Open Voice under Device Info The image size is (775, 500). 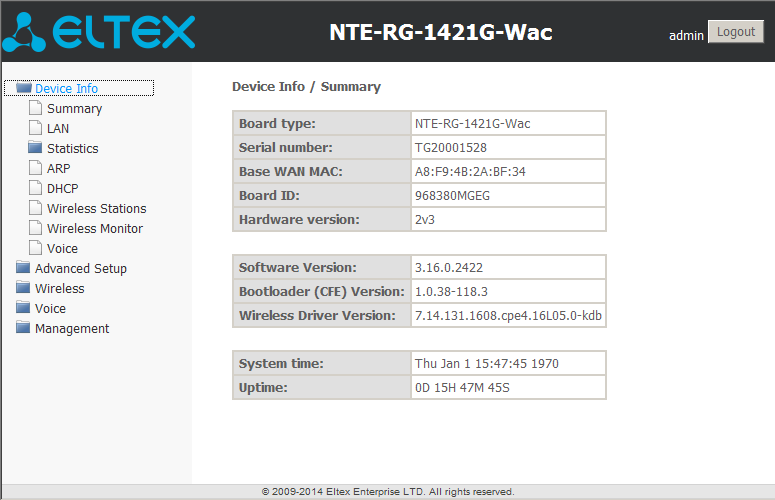(62, 249)
